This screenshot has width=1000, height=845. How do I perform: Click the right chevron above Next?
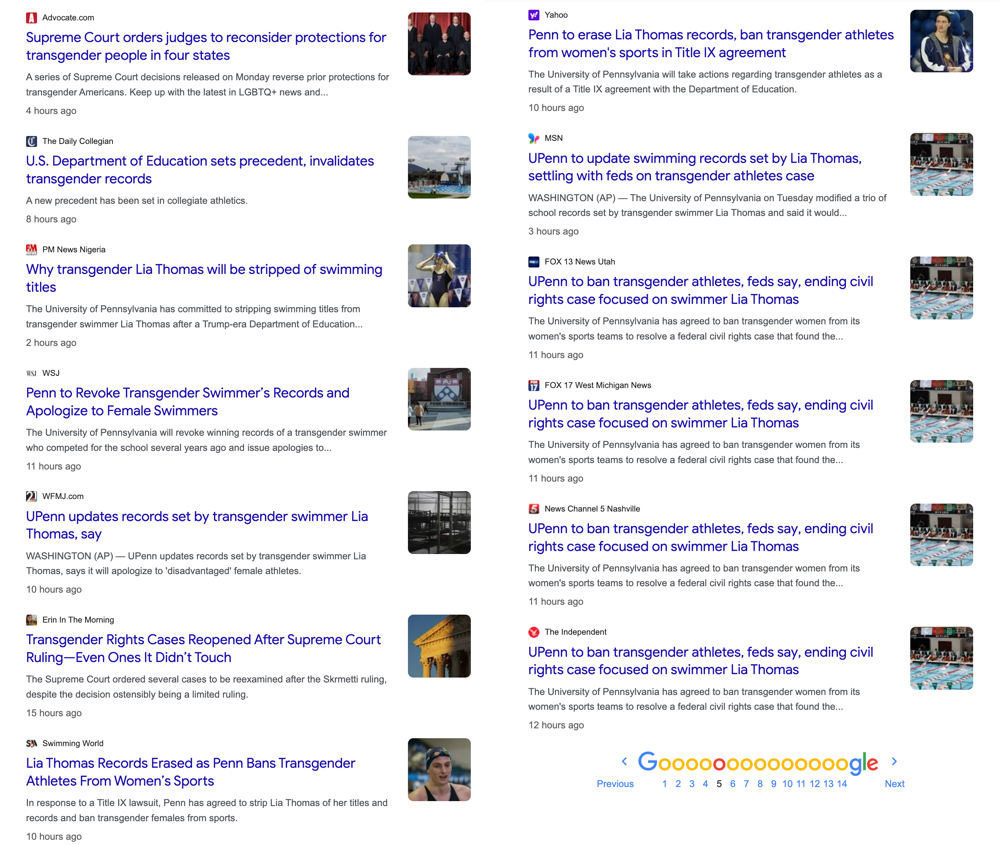click(x=894, y=761)
